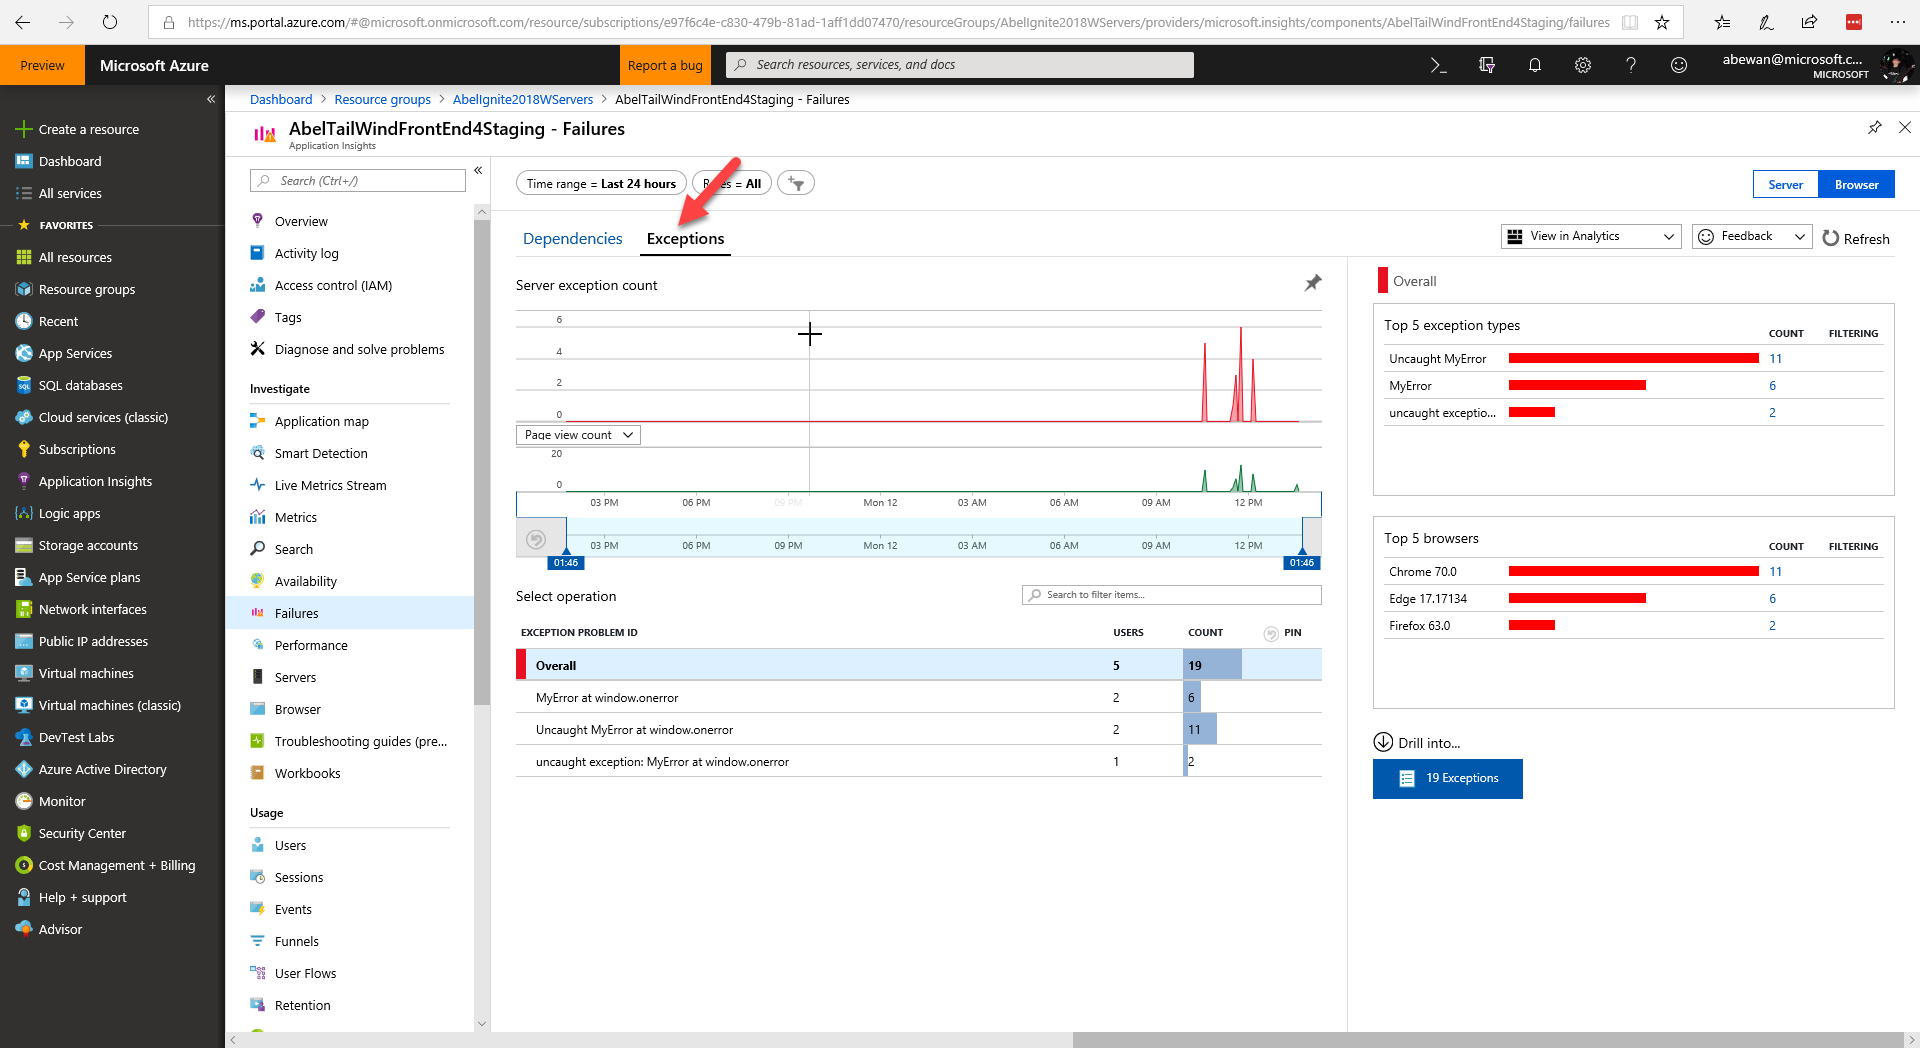The image size is (1920, 1048).
Task: Open Smart Detection
Action: [x=321, y=453]
